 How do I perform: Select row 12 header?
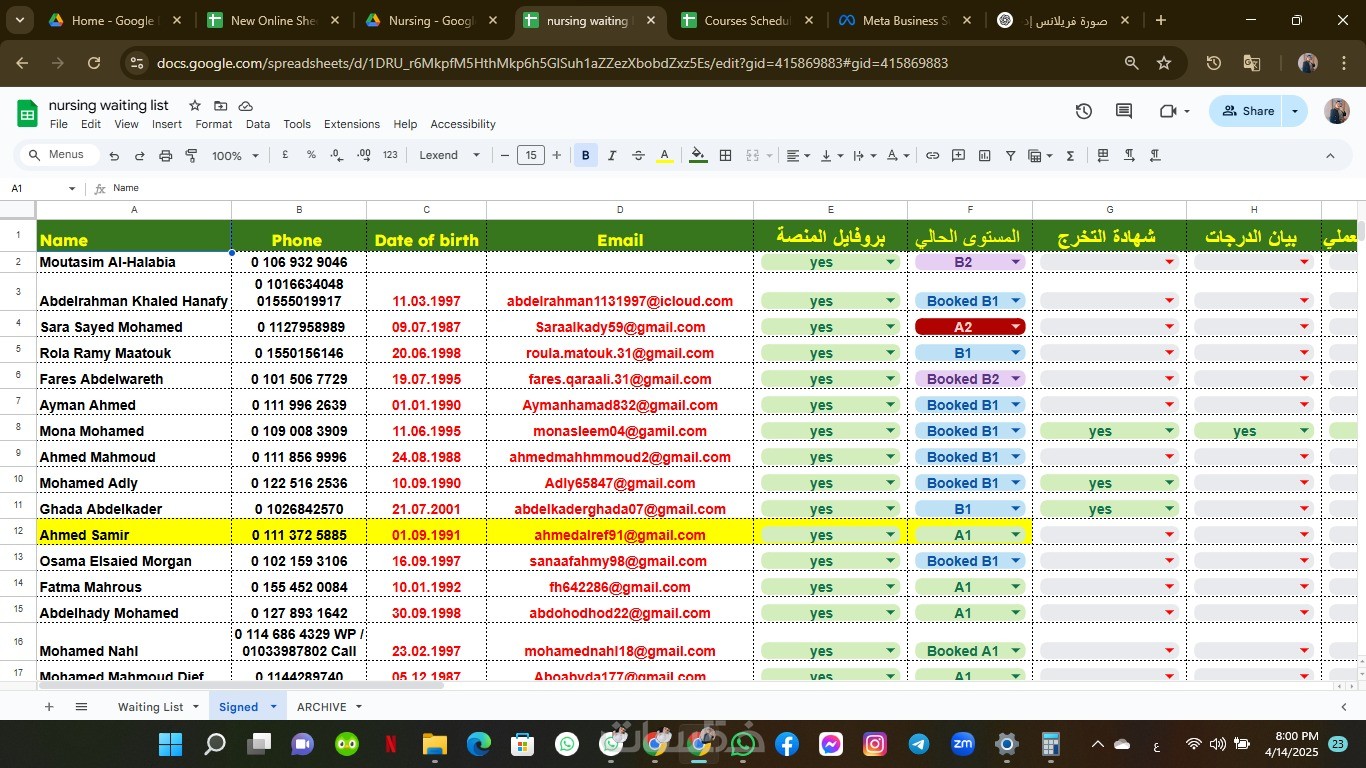tap(18, 532)
